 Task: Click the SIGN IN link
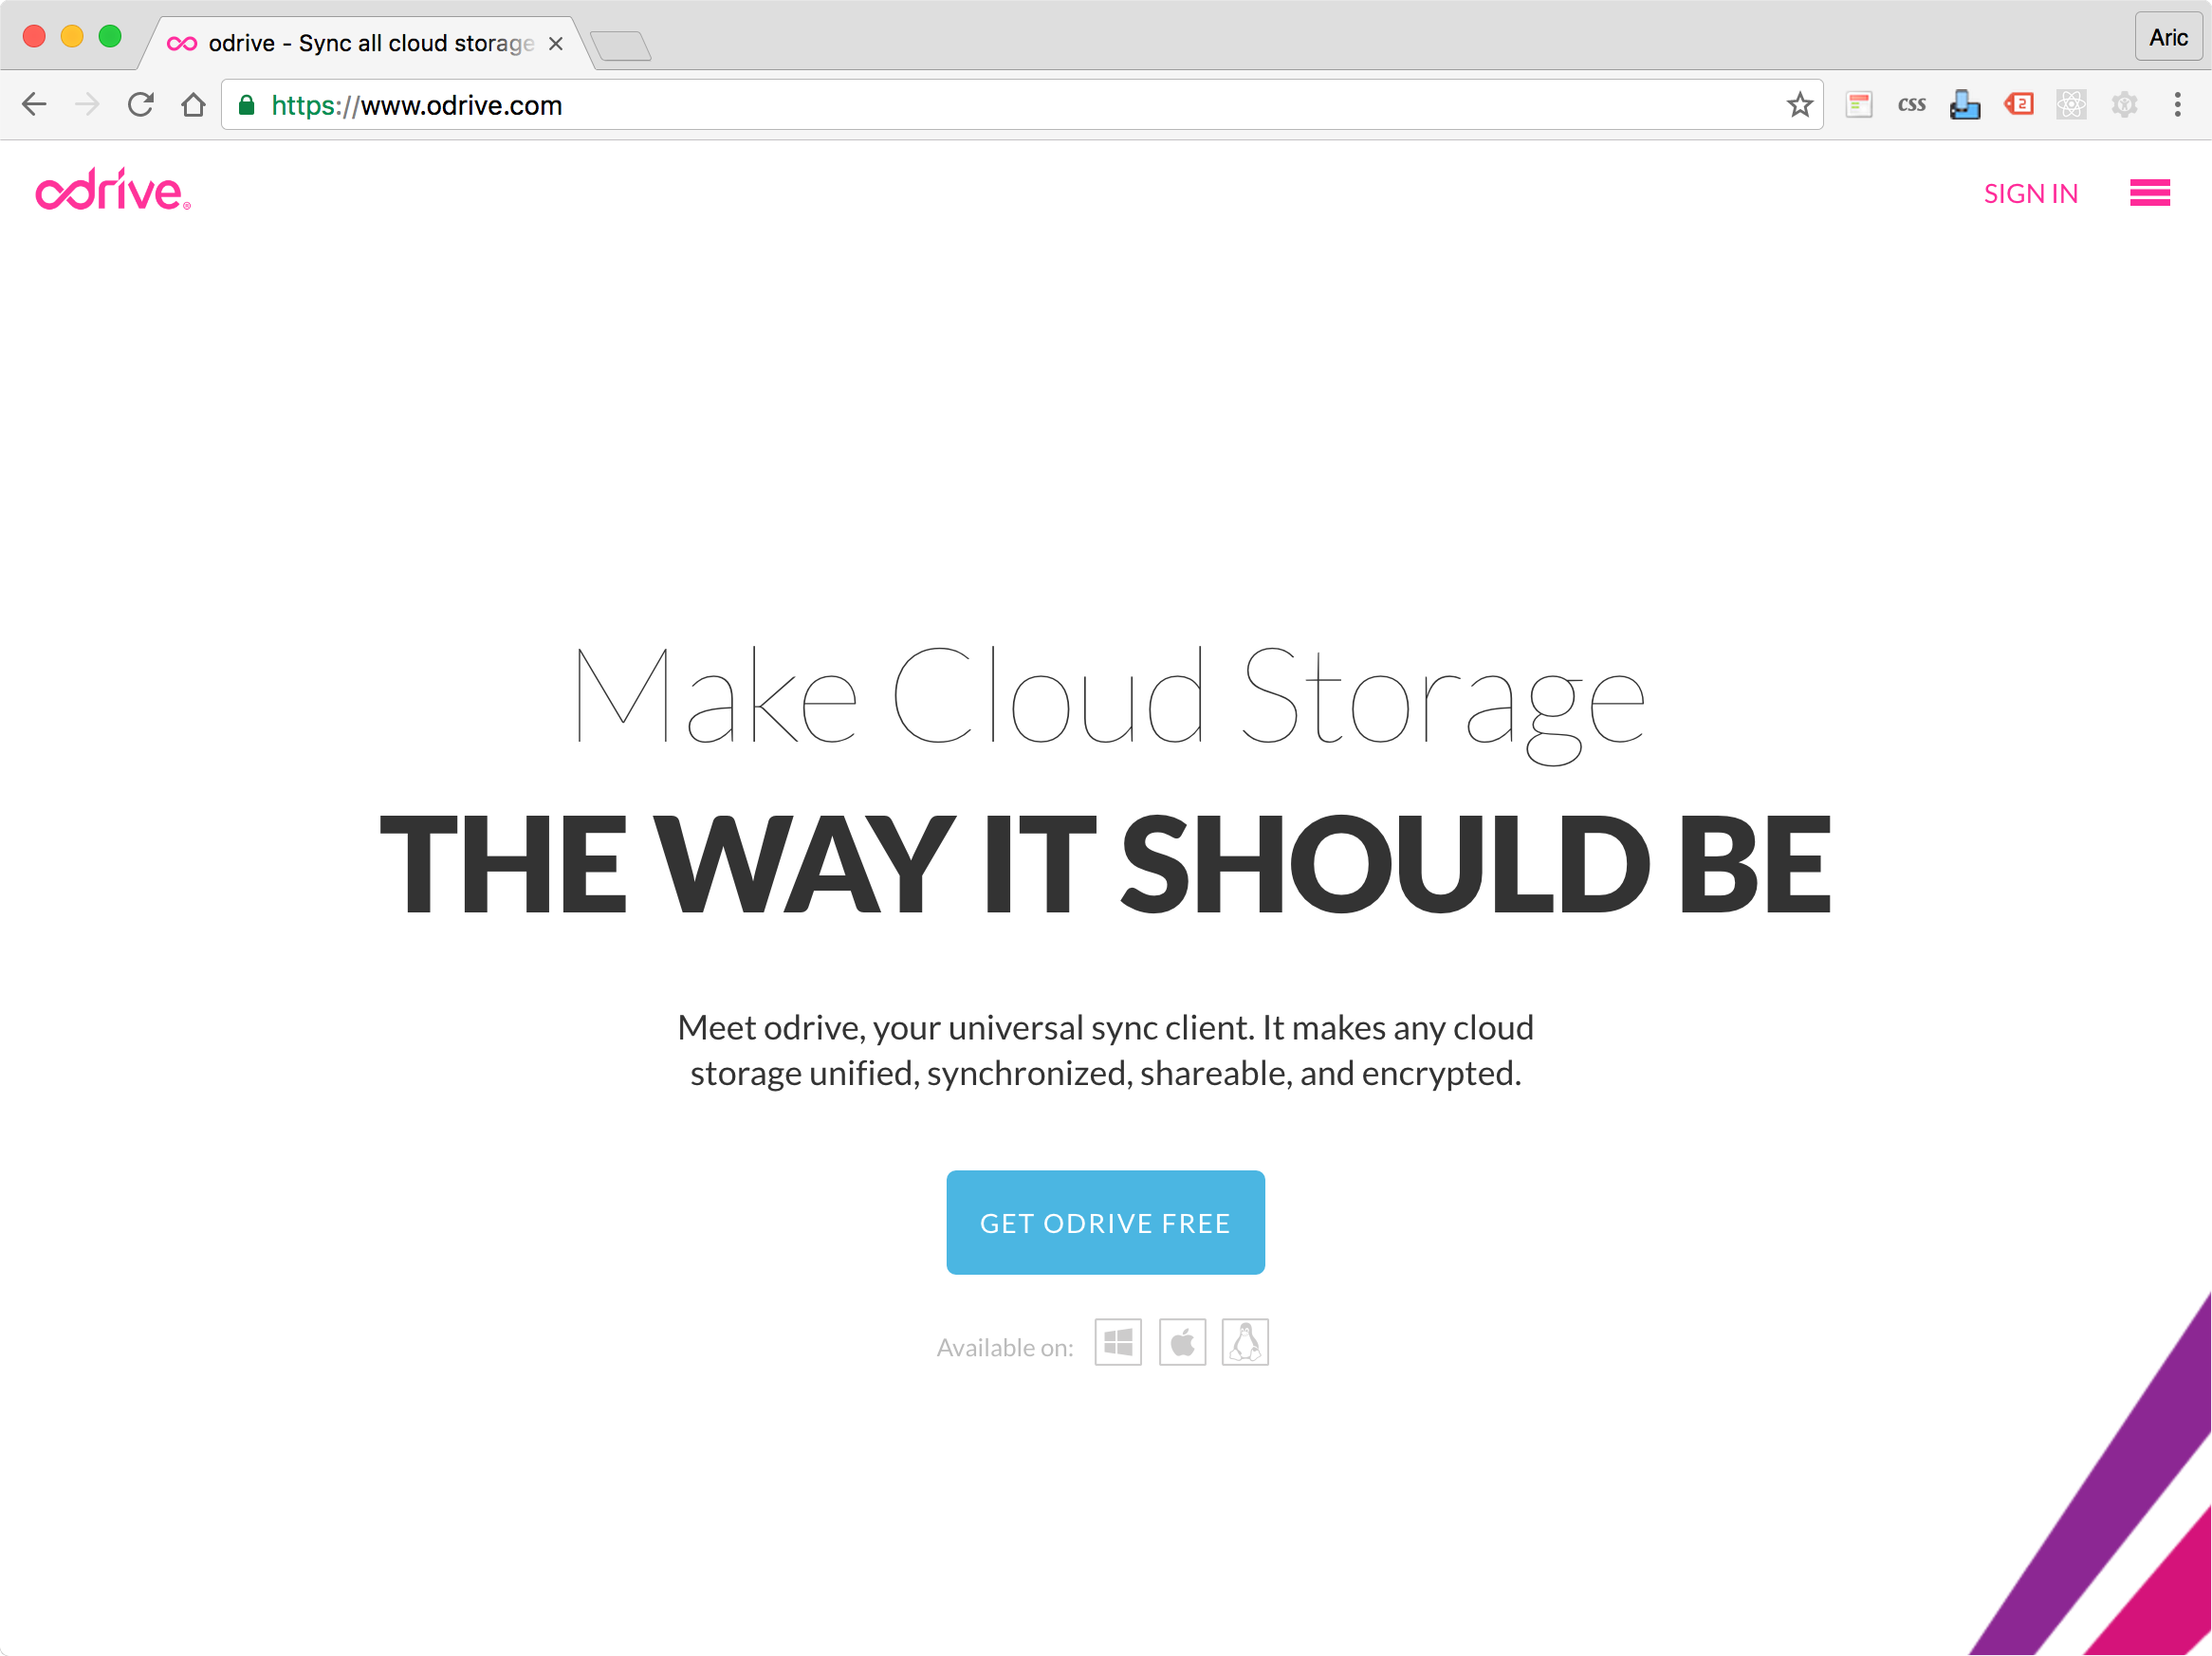2030,194
